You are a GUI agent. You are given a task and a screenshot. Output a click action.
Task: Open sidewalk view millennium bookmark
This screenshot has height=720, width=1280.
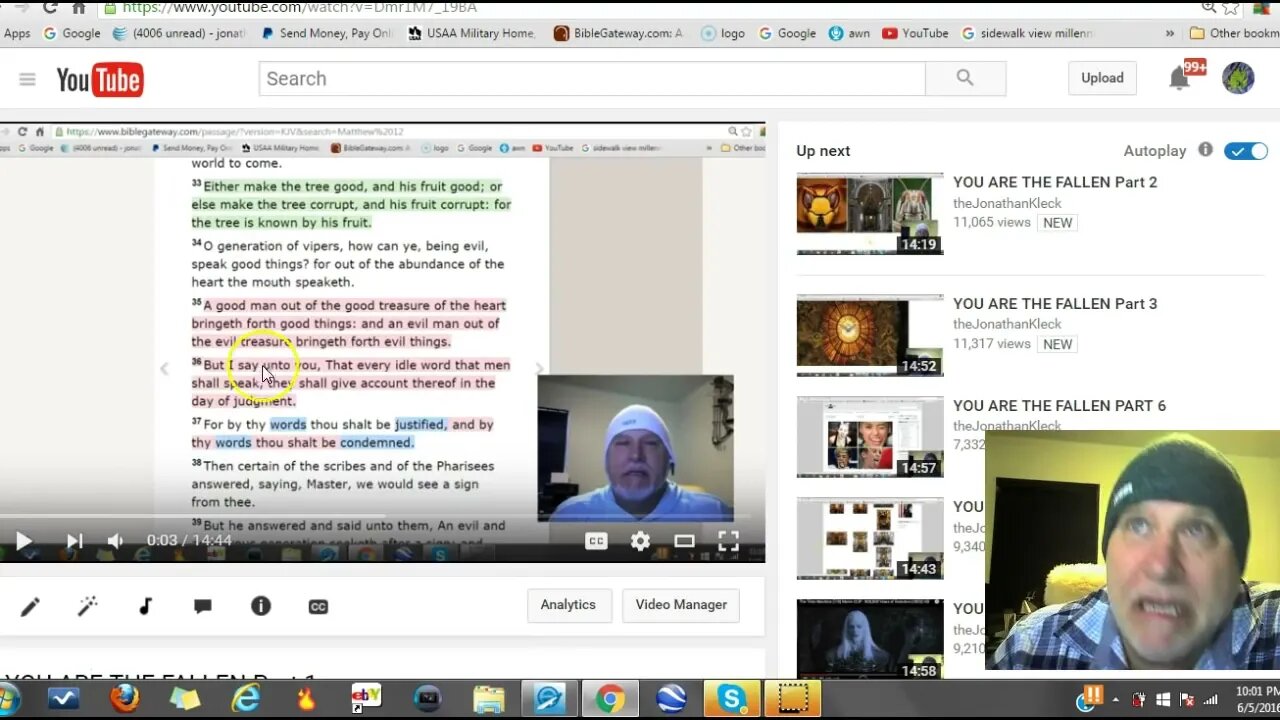[x=1028, y=33]
